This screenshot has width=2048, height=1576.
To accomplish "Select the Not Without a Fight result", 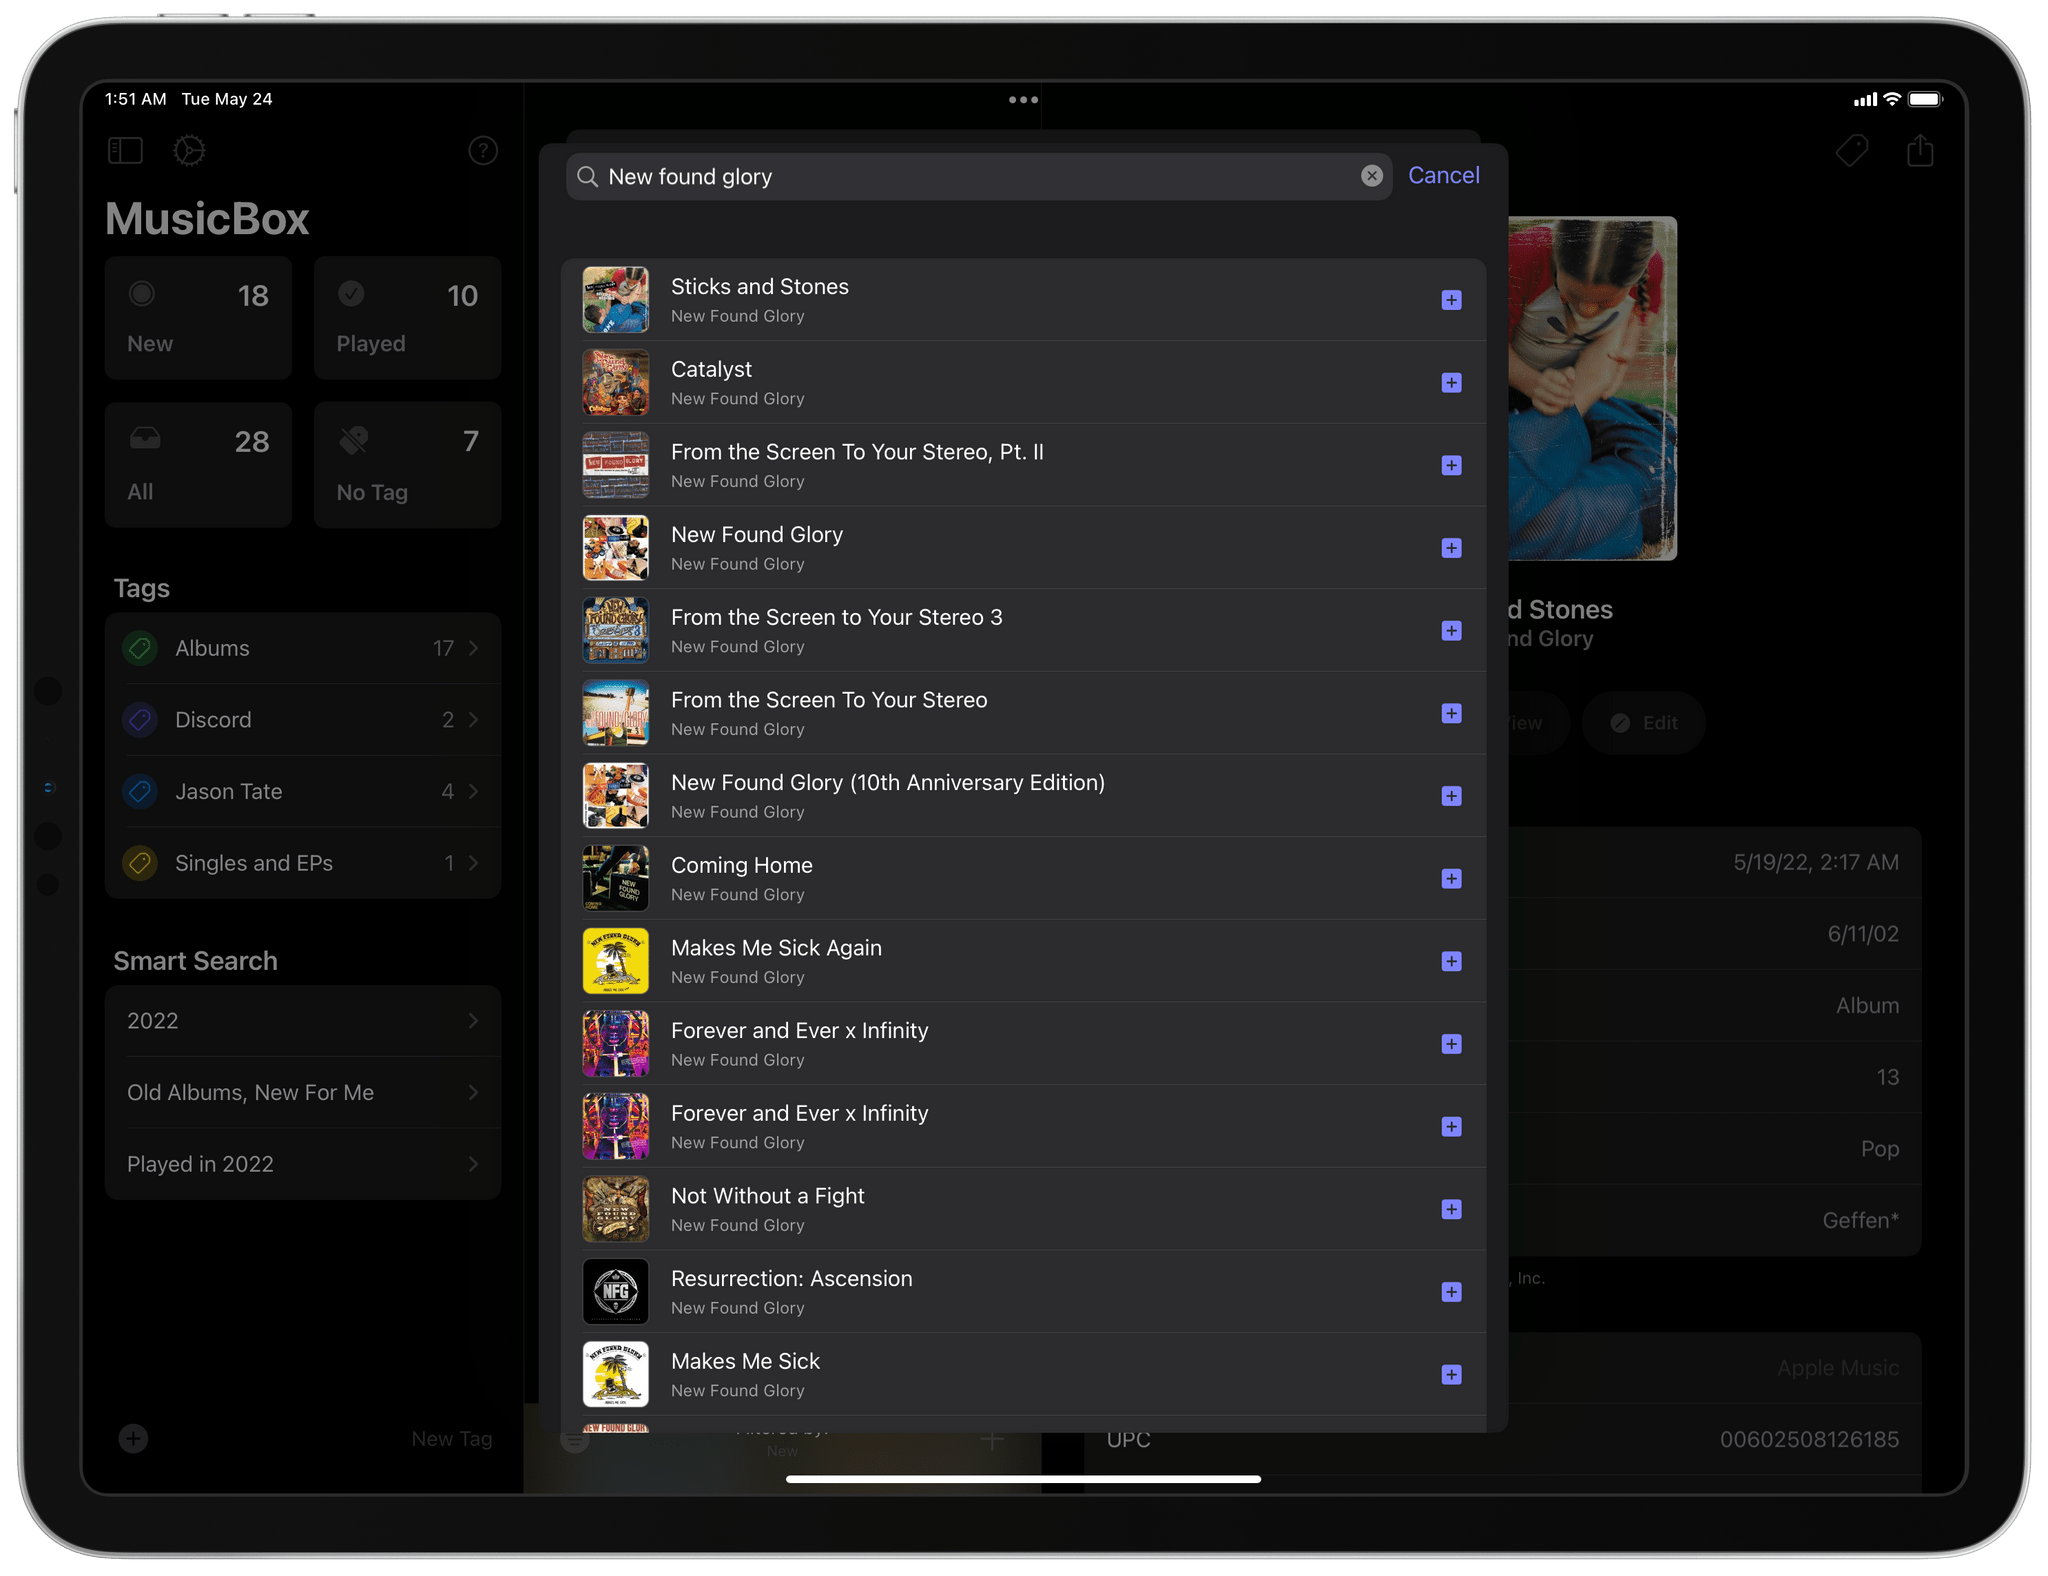I will [x=1023, y=1210].
